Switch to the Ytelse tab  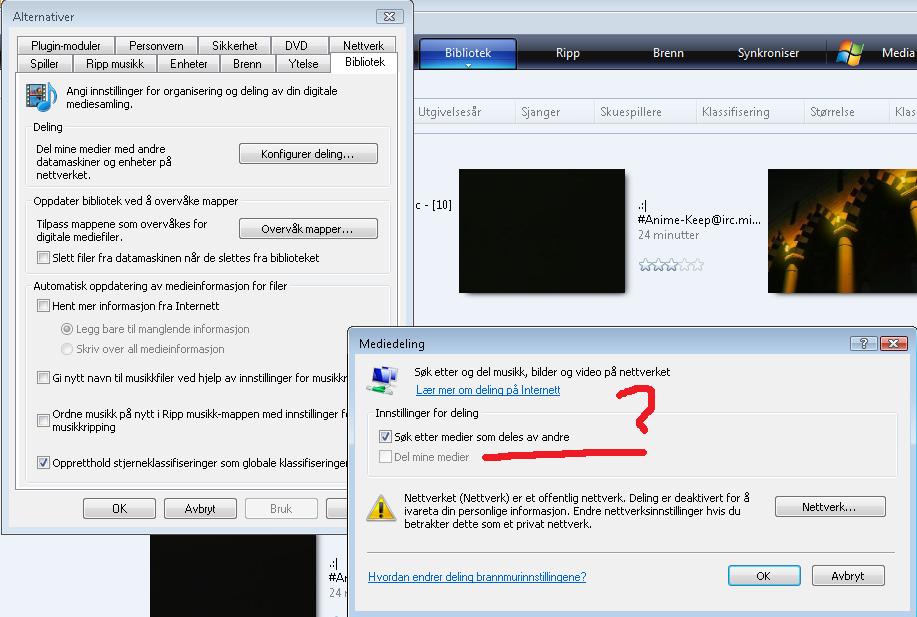click(x=304, y=64)
